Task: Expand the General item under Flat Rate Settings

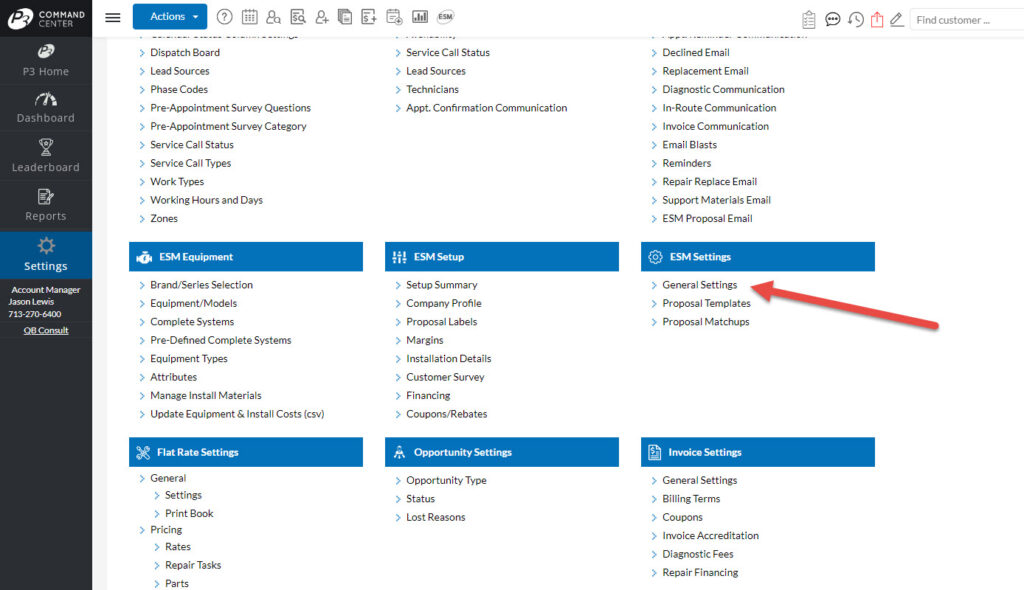Action: [x=168, y=478]
